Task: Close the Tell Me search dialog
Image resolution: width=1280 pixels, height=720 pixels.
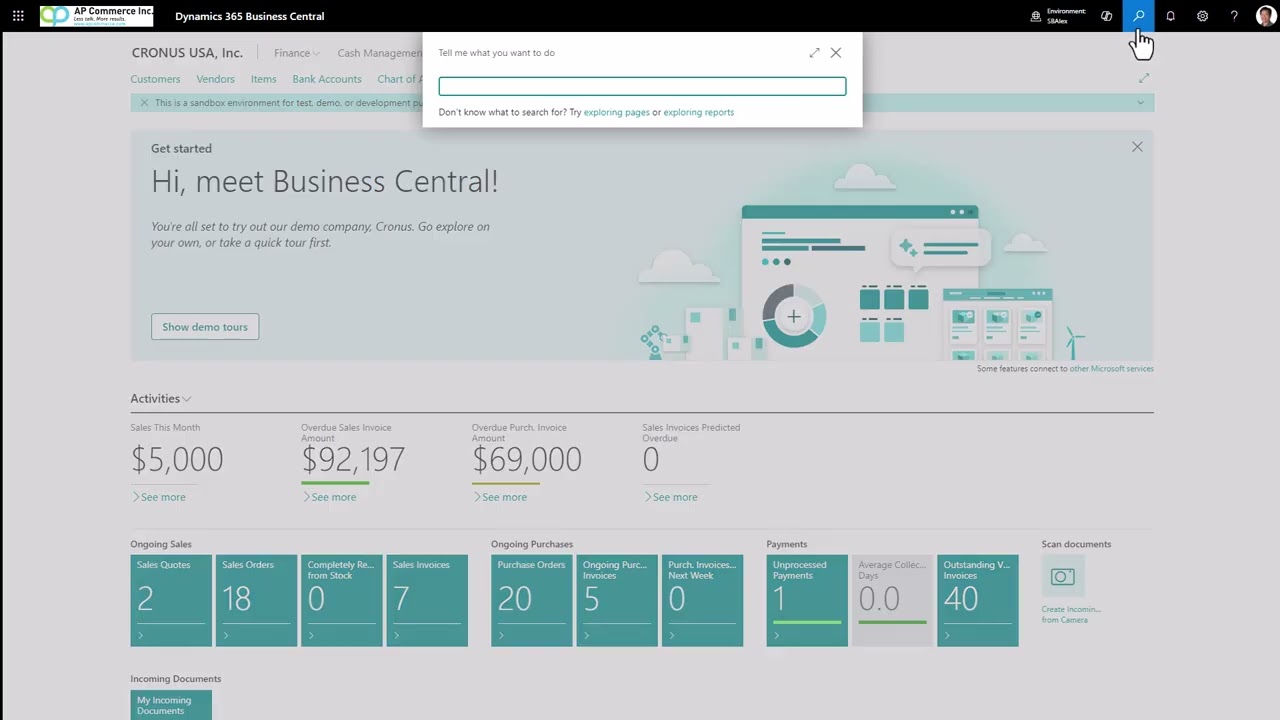Action: (x=836, y=53)
